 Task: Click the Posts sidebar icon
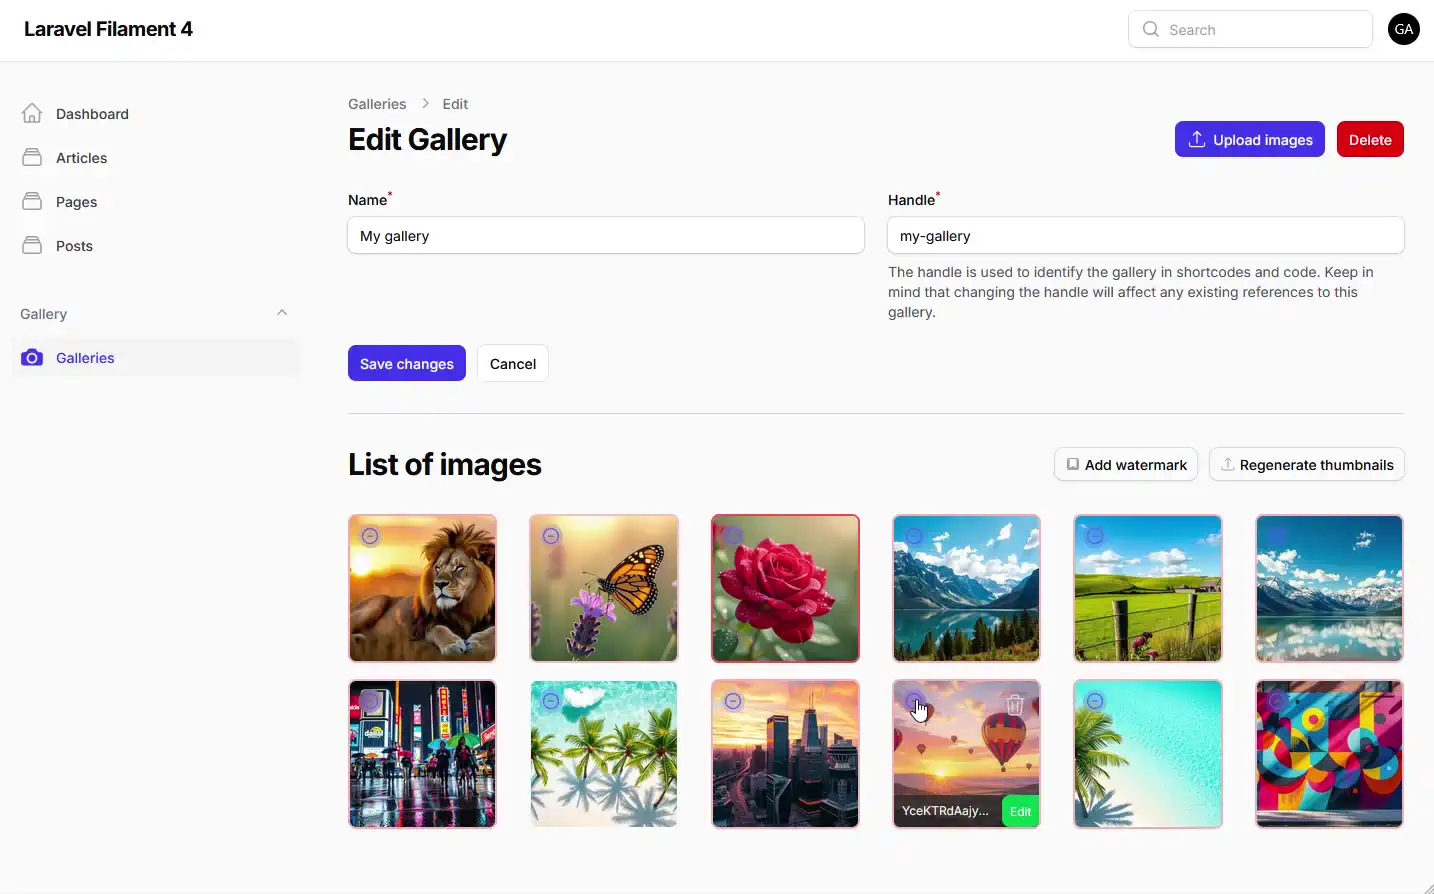[x=31, y=245]
